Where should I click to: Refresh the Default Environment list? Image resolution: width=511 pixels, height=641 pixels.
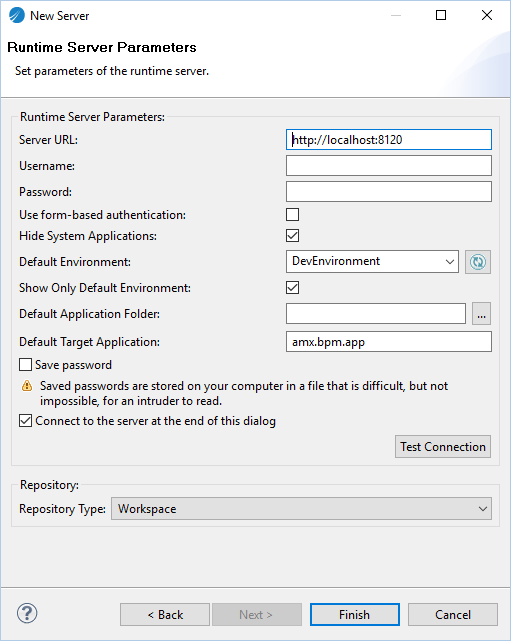(x=477, y=262)
